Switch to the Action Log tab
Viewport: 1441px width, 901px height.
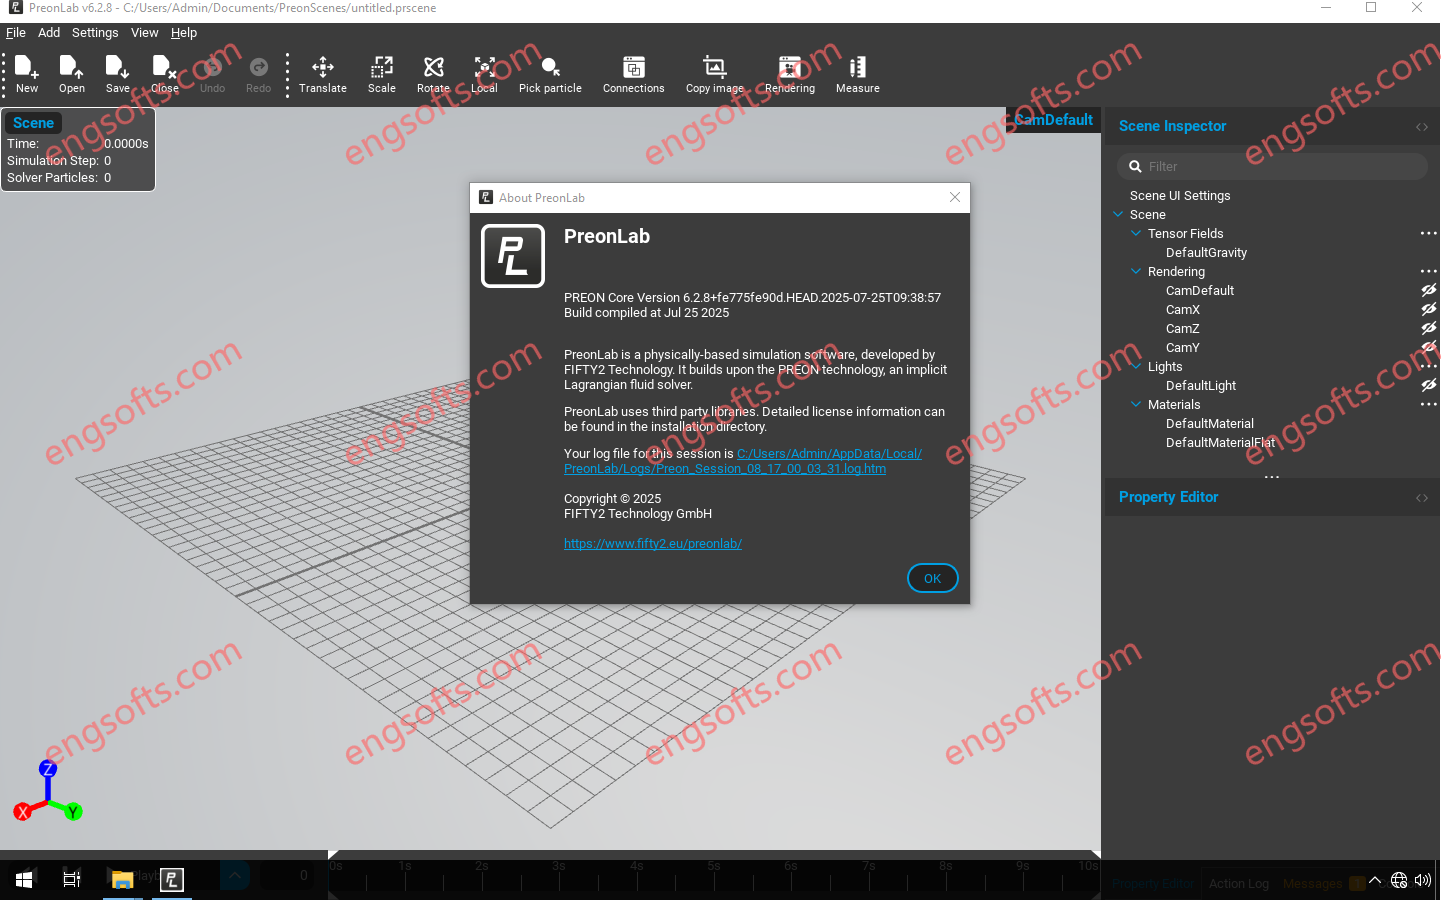[x=1239, y=884]
